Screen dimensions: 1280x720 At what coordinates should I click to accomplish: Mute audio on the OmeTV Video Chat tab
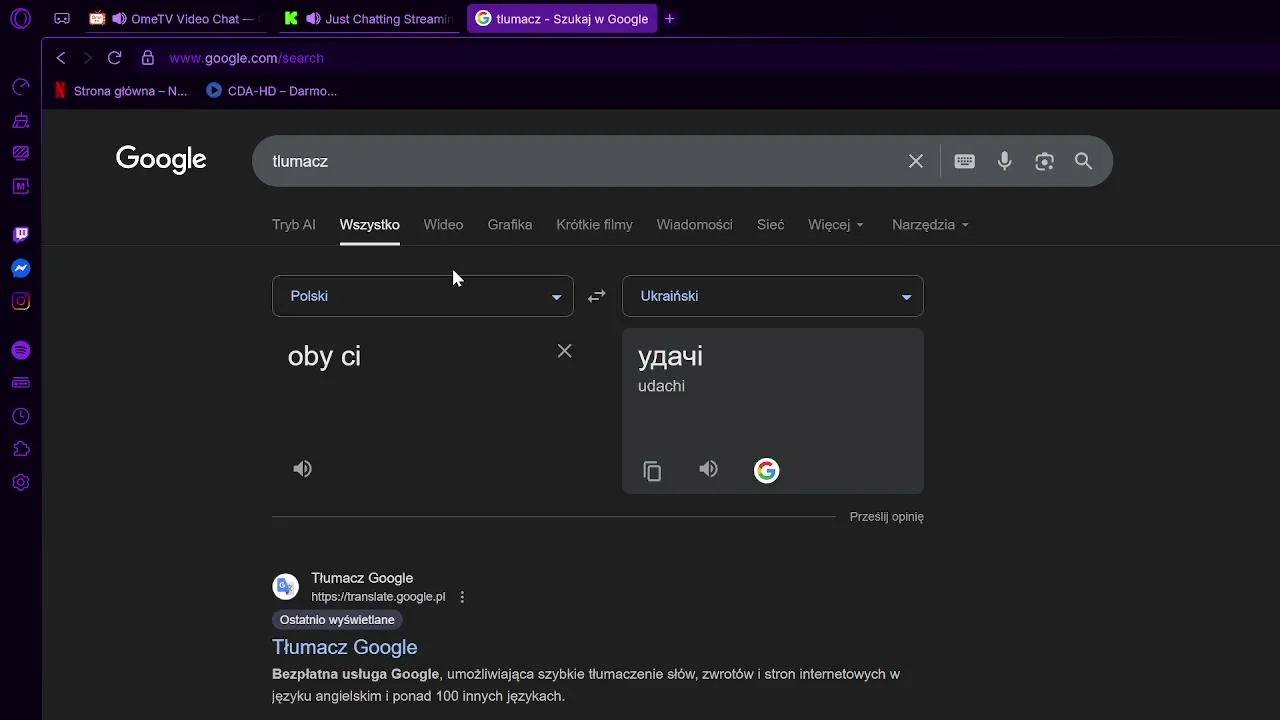(119, 19)
